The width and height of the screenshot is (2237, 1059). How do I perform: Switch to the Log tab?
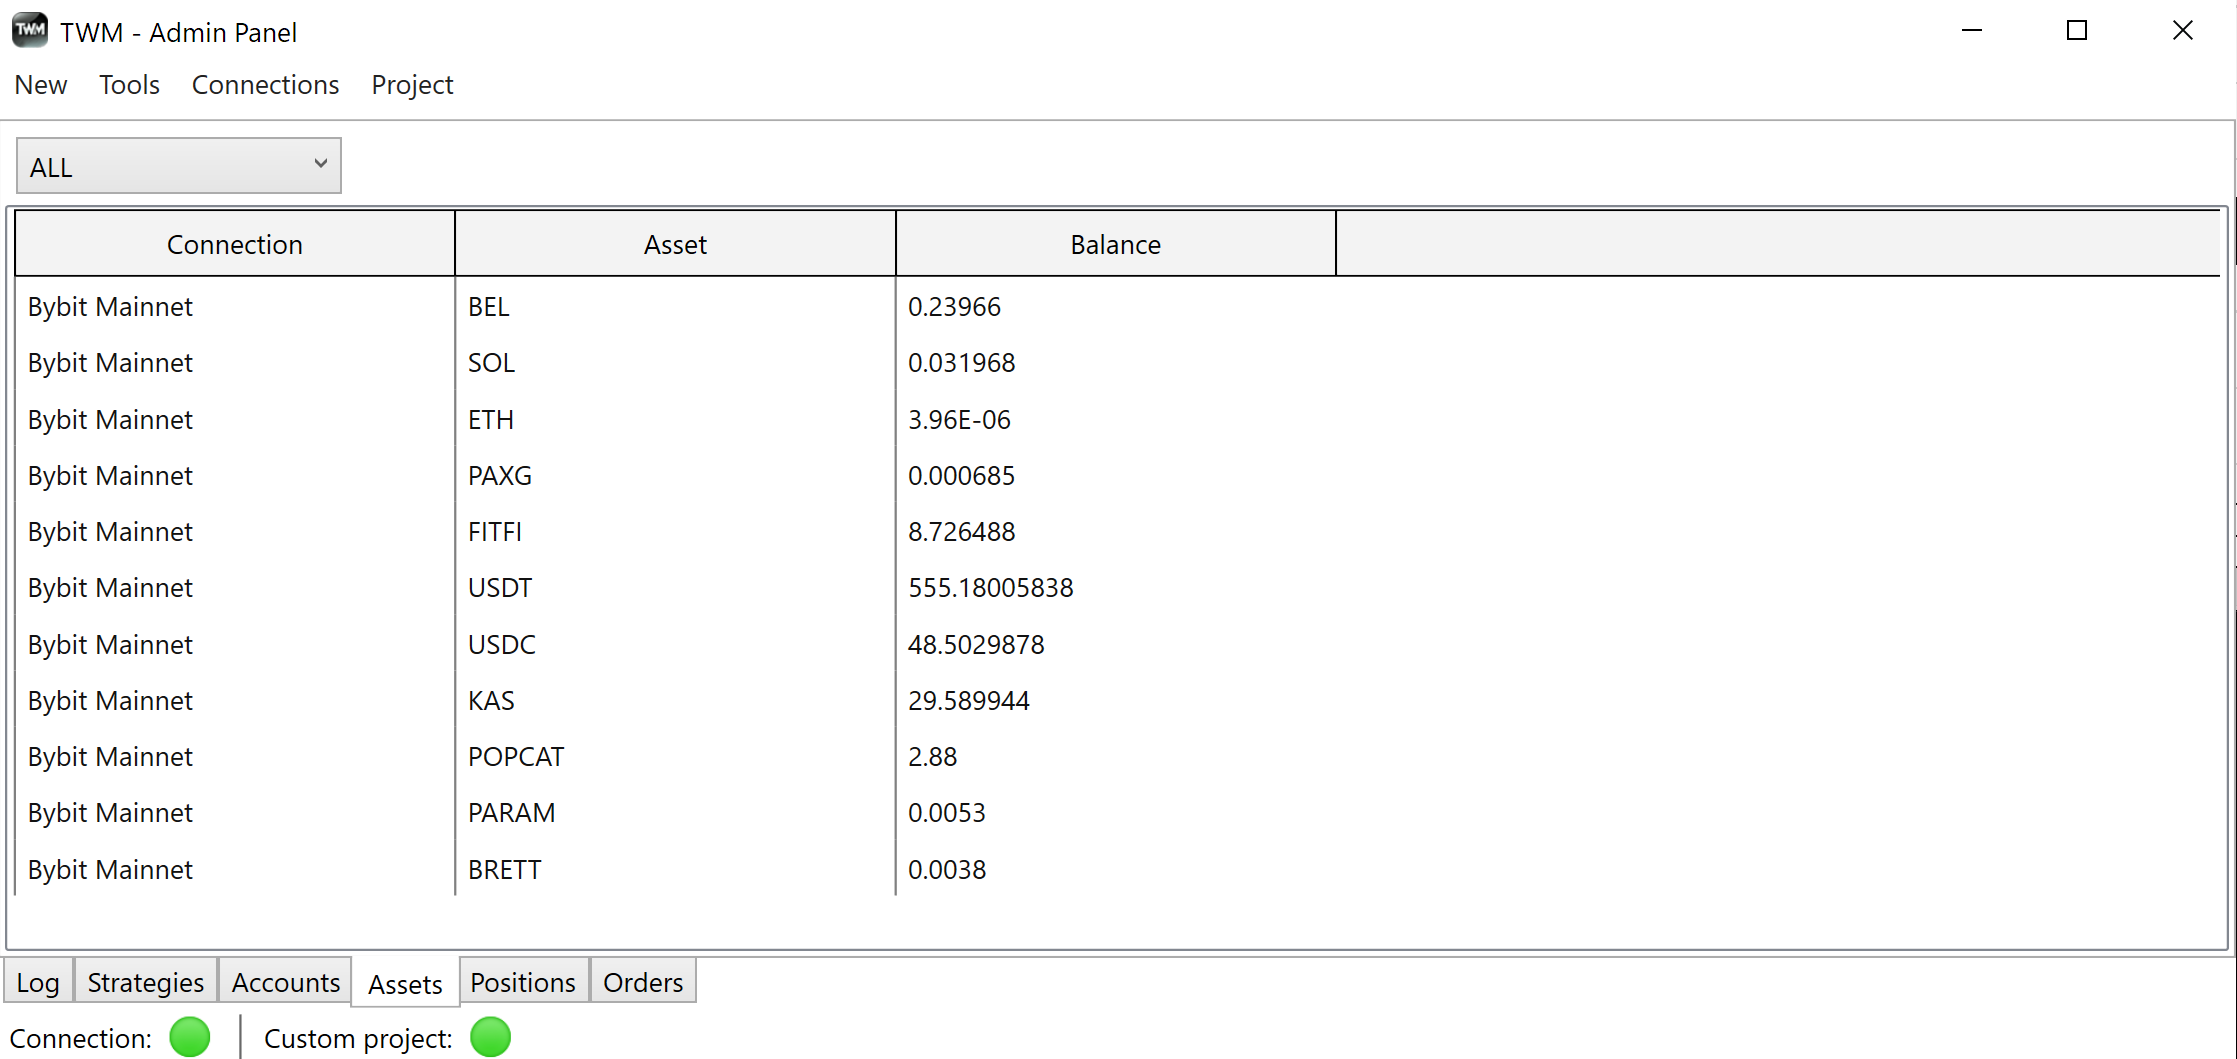coord(38,982)
